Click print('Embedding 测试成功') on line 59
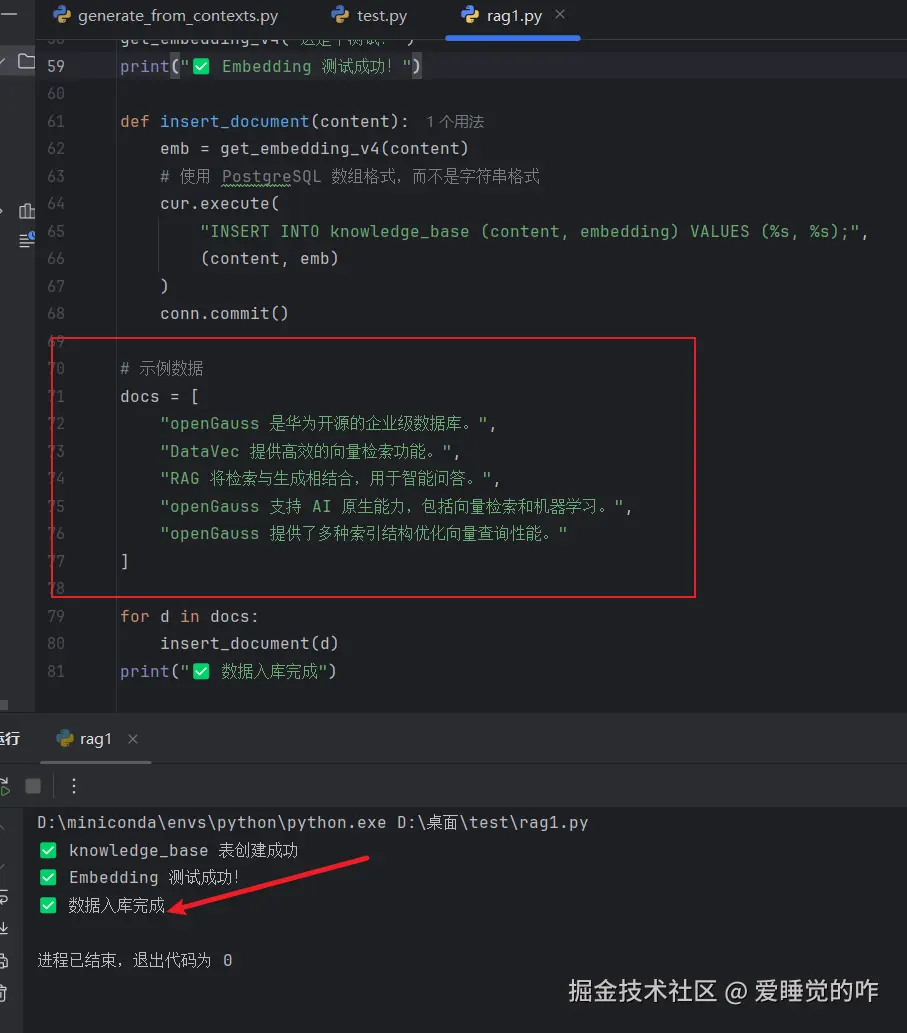907x1033 pixels. [x=270, y=67]
